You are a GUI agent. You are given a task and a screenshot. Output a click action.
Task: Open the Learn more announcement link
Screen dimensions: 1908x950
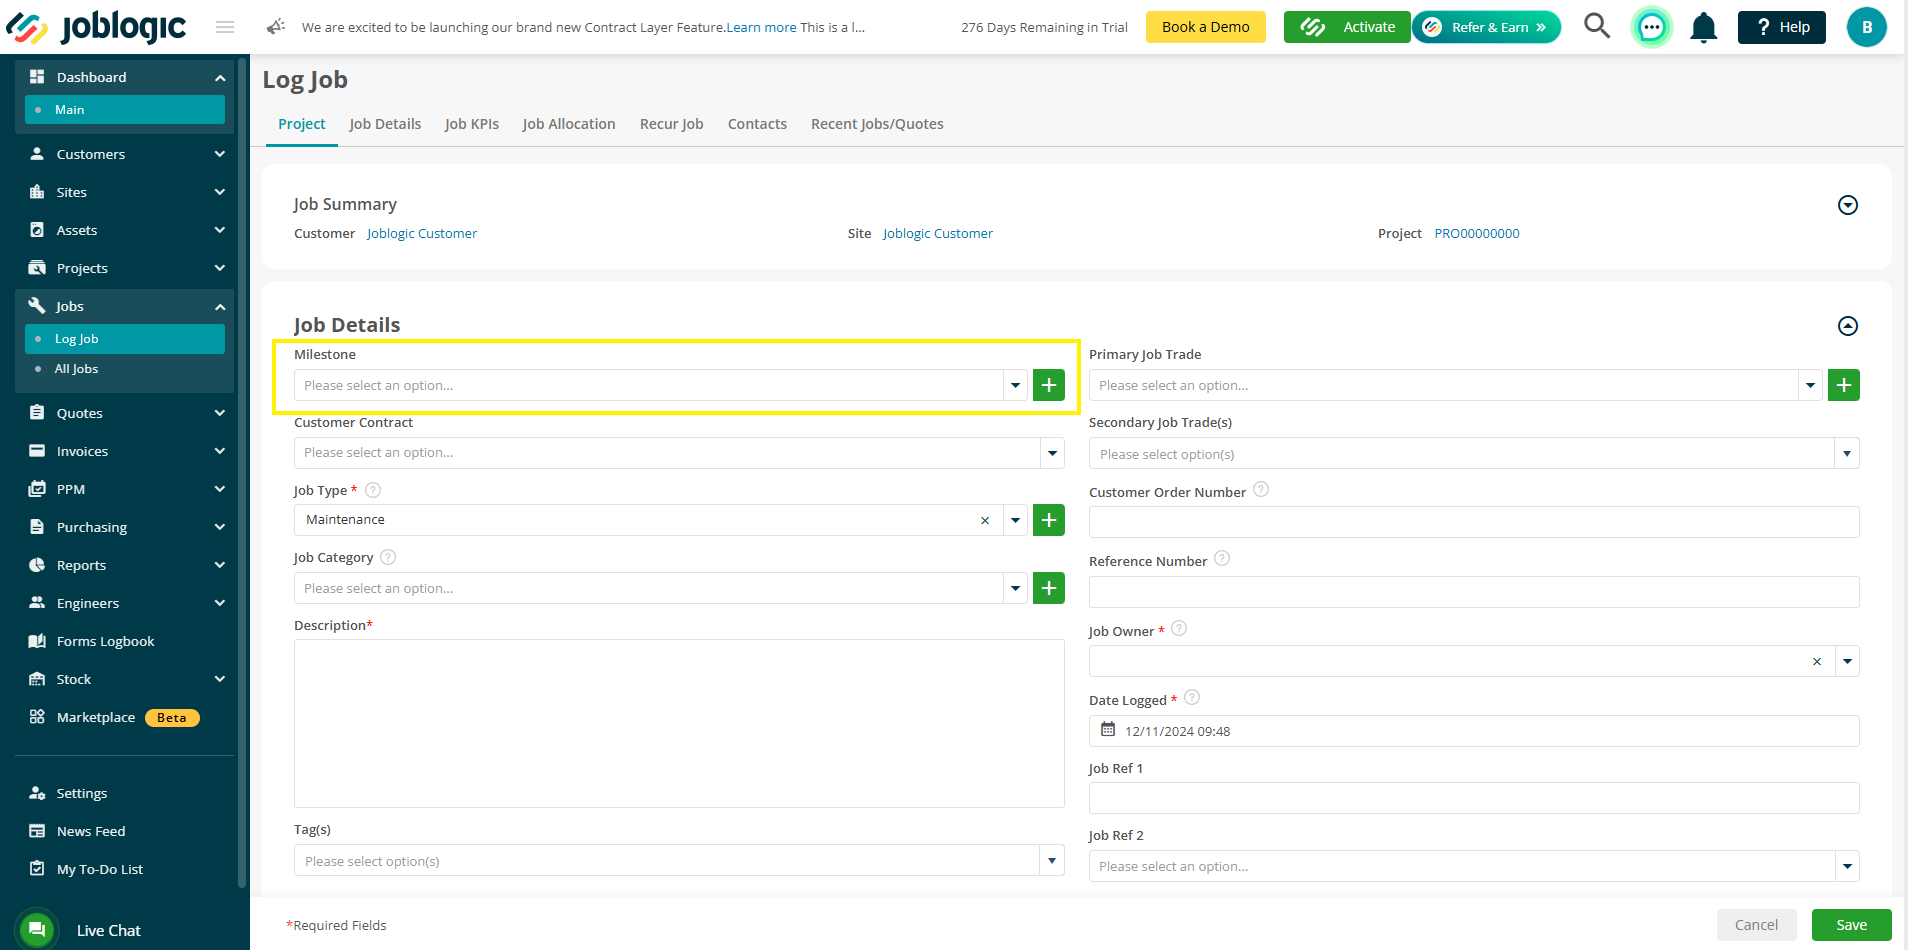pos(761,27)
